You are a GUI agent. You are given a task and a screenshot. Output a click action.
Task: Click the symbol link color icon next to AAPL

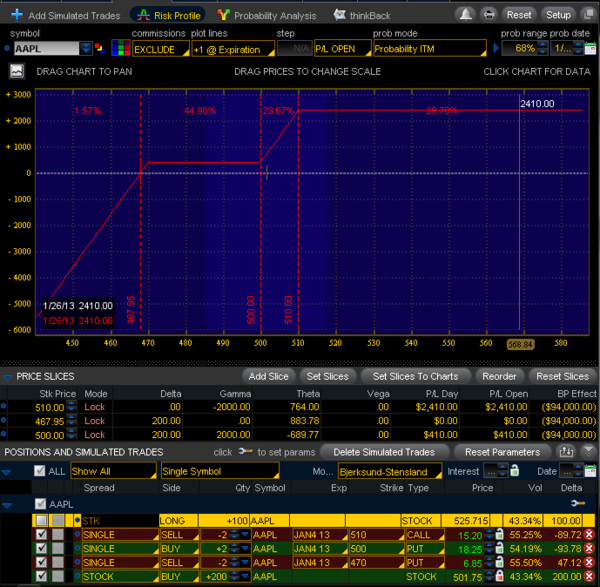(100, 49)
